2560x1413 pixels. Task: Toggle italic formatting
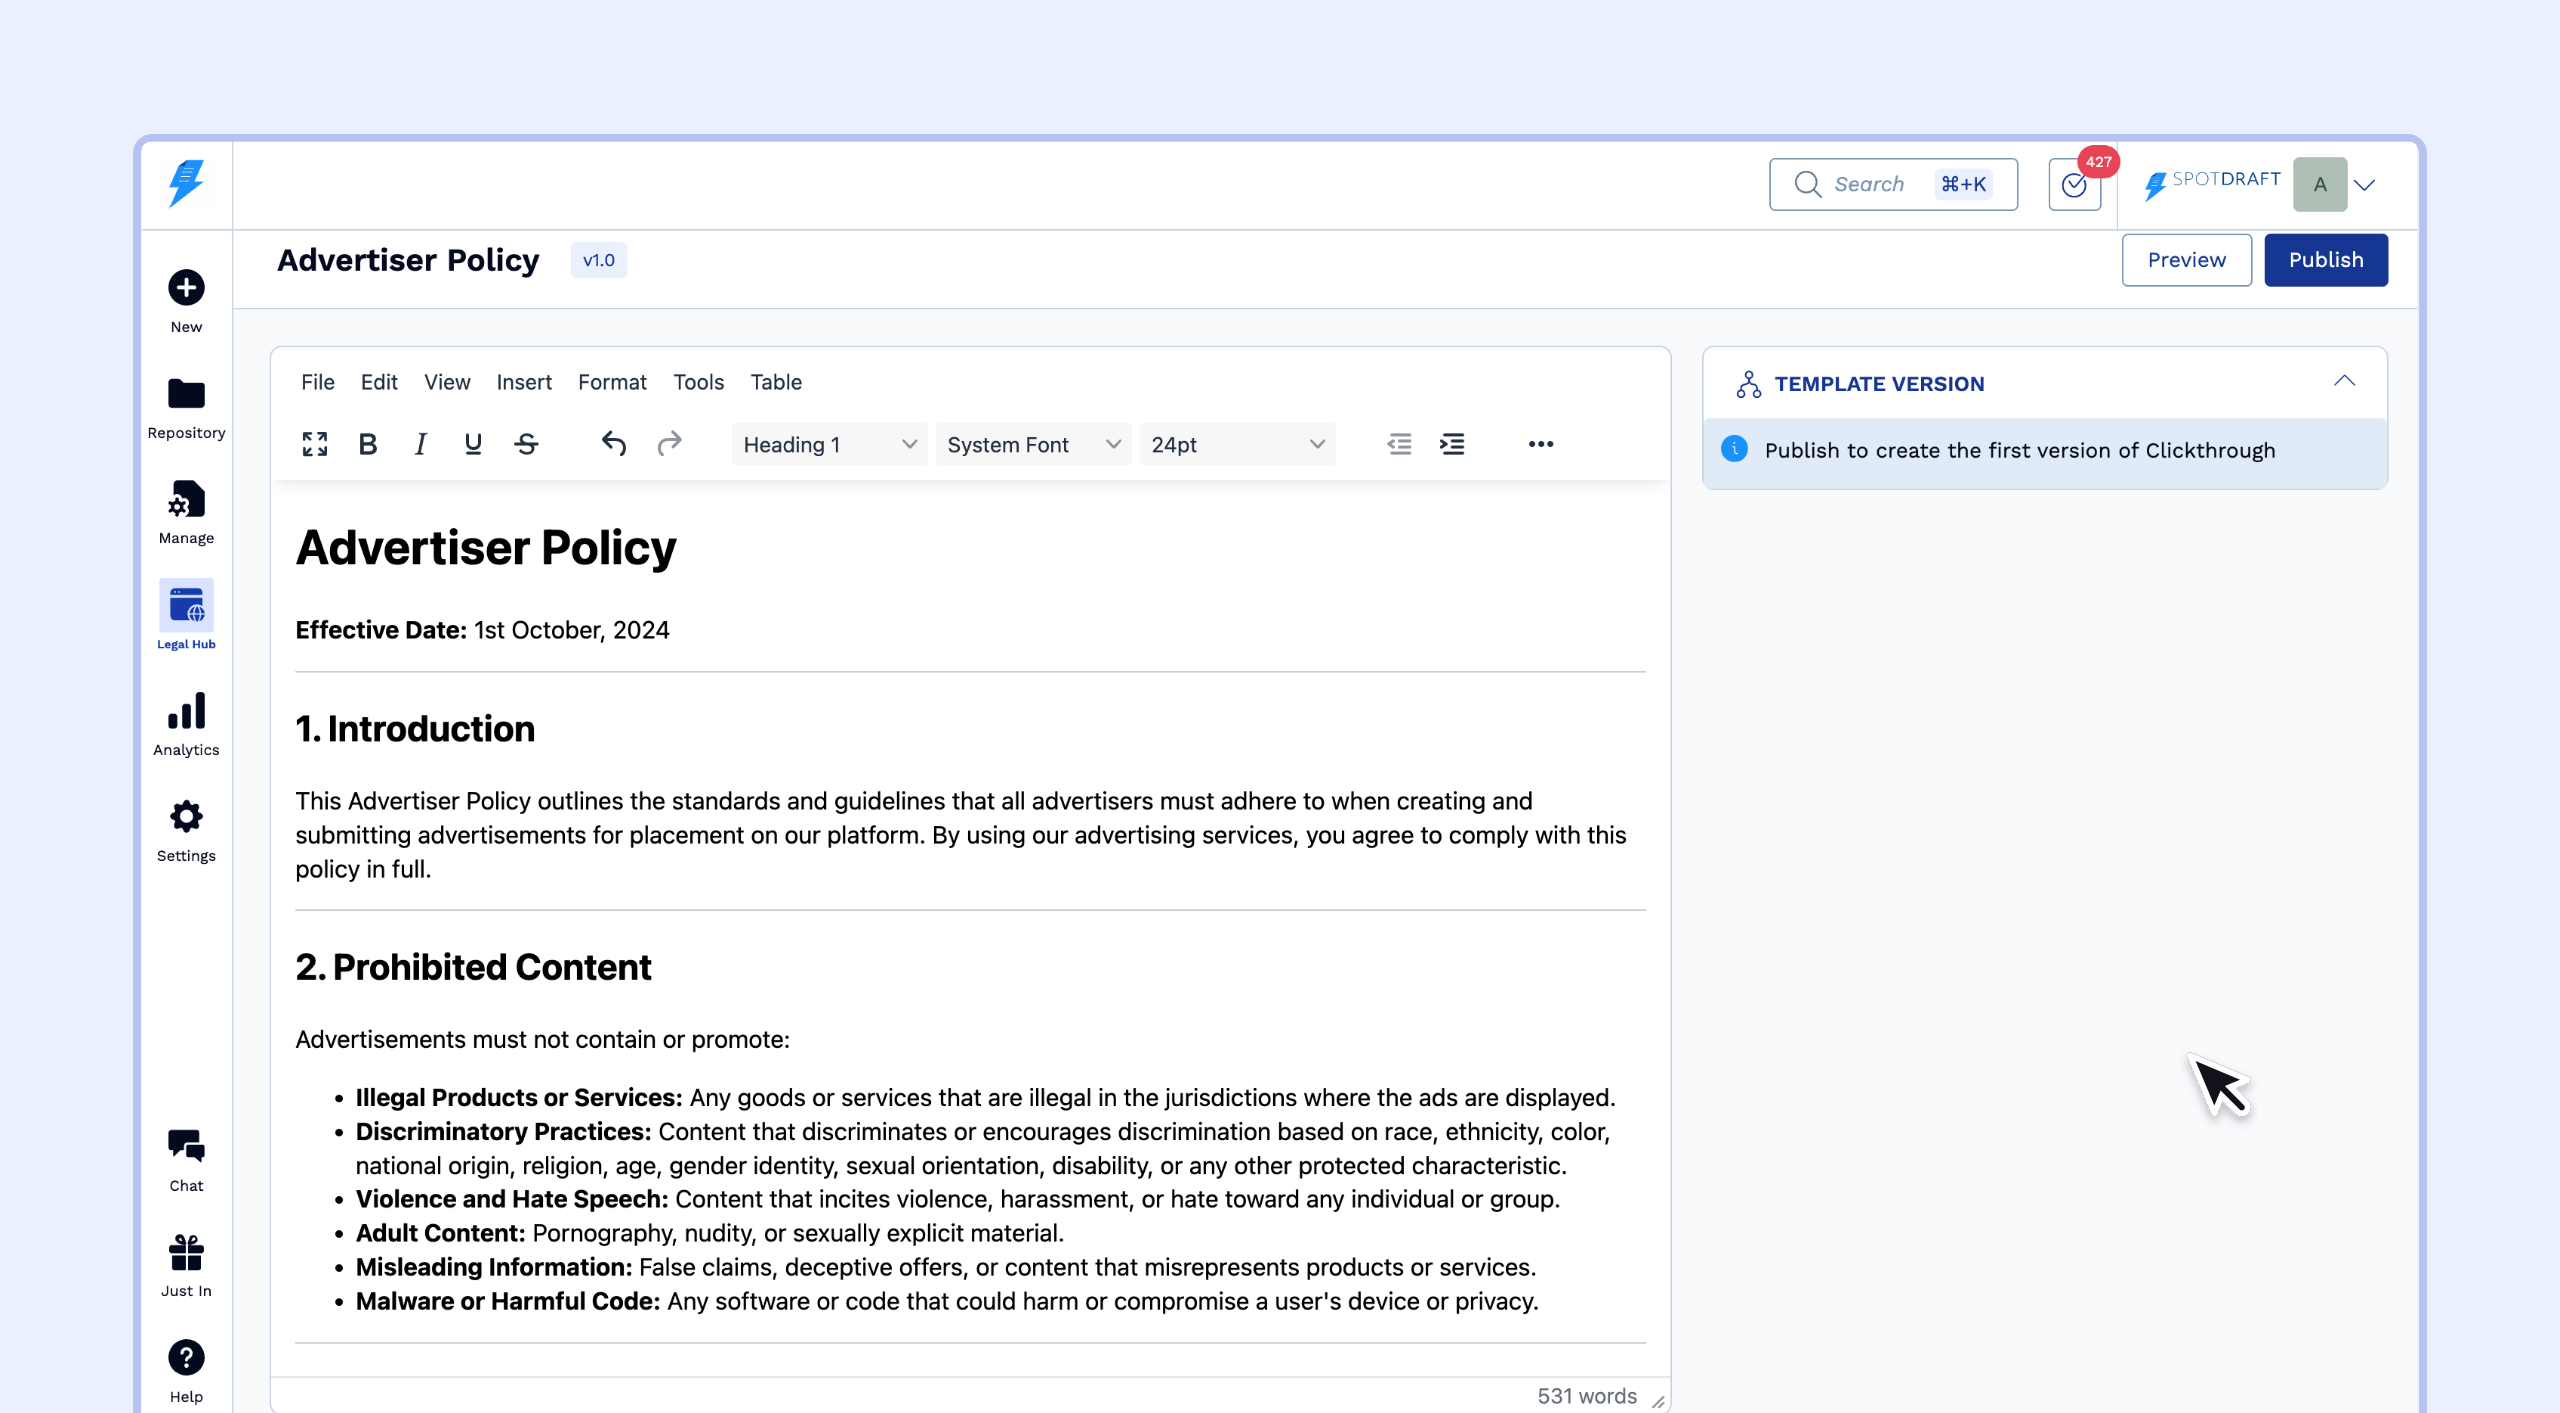tap(421, 444)
